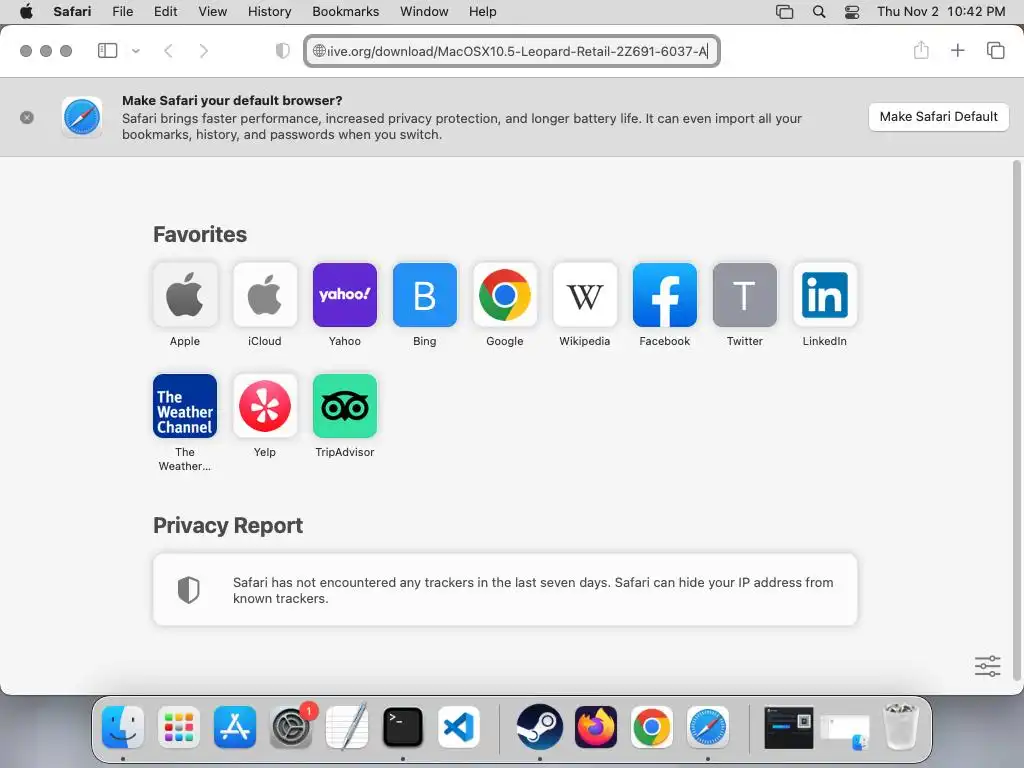1024x768 pixels.
Task: Open the Yahoo favorite
Action: 345,295
